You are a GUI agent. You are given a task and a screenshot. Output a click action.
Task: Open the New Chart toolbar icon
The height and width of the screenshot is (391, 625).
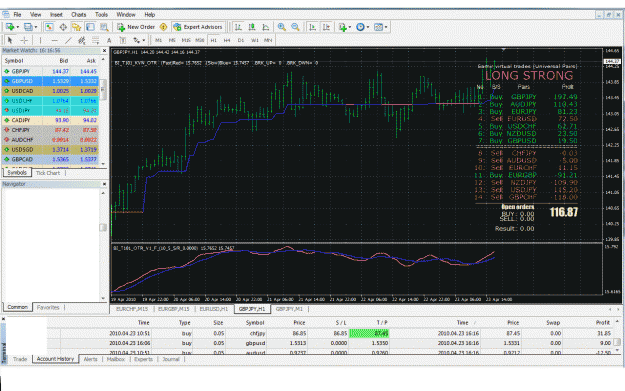click(x=10, y=27)
